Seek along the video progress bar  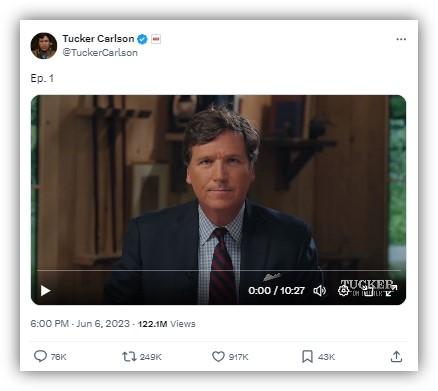point(218,271)
